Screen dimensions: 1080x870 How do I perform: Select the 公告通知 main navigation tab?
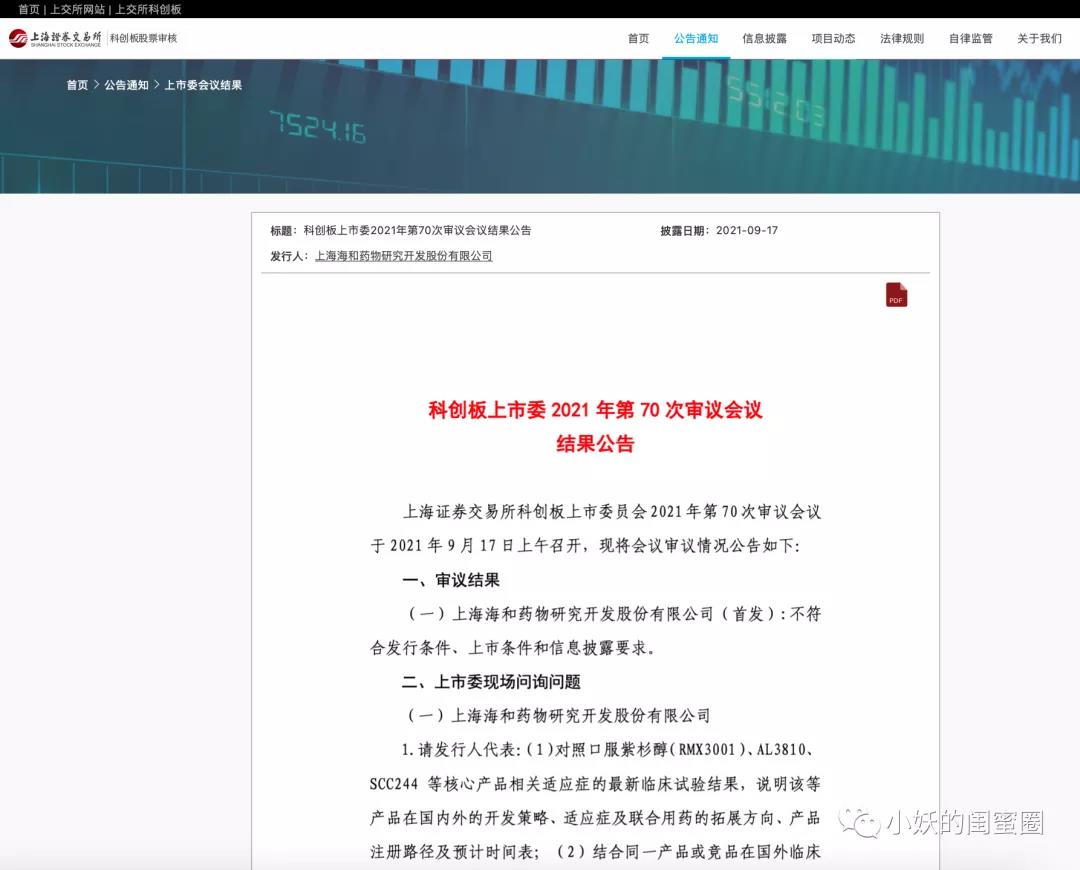pyautogui.click(x=696, y=39)
